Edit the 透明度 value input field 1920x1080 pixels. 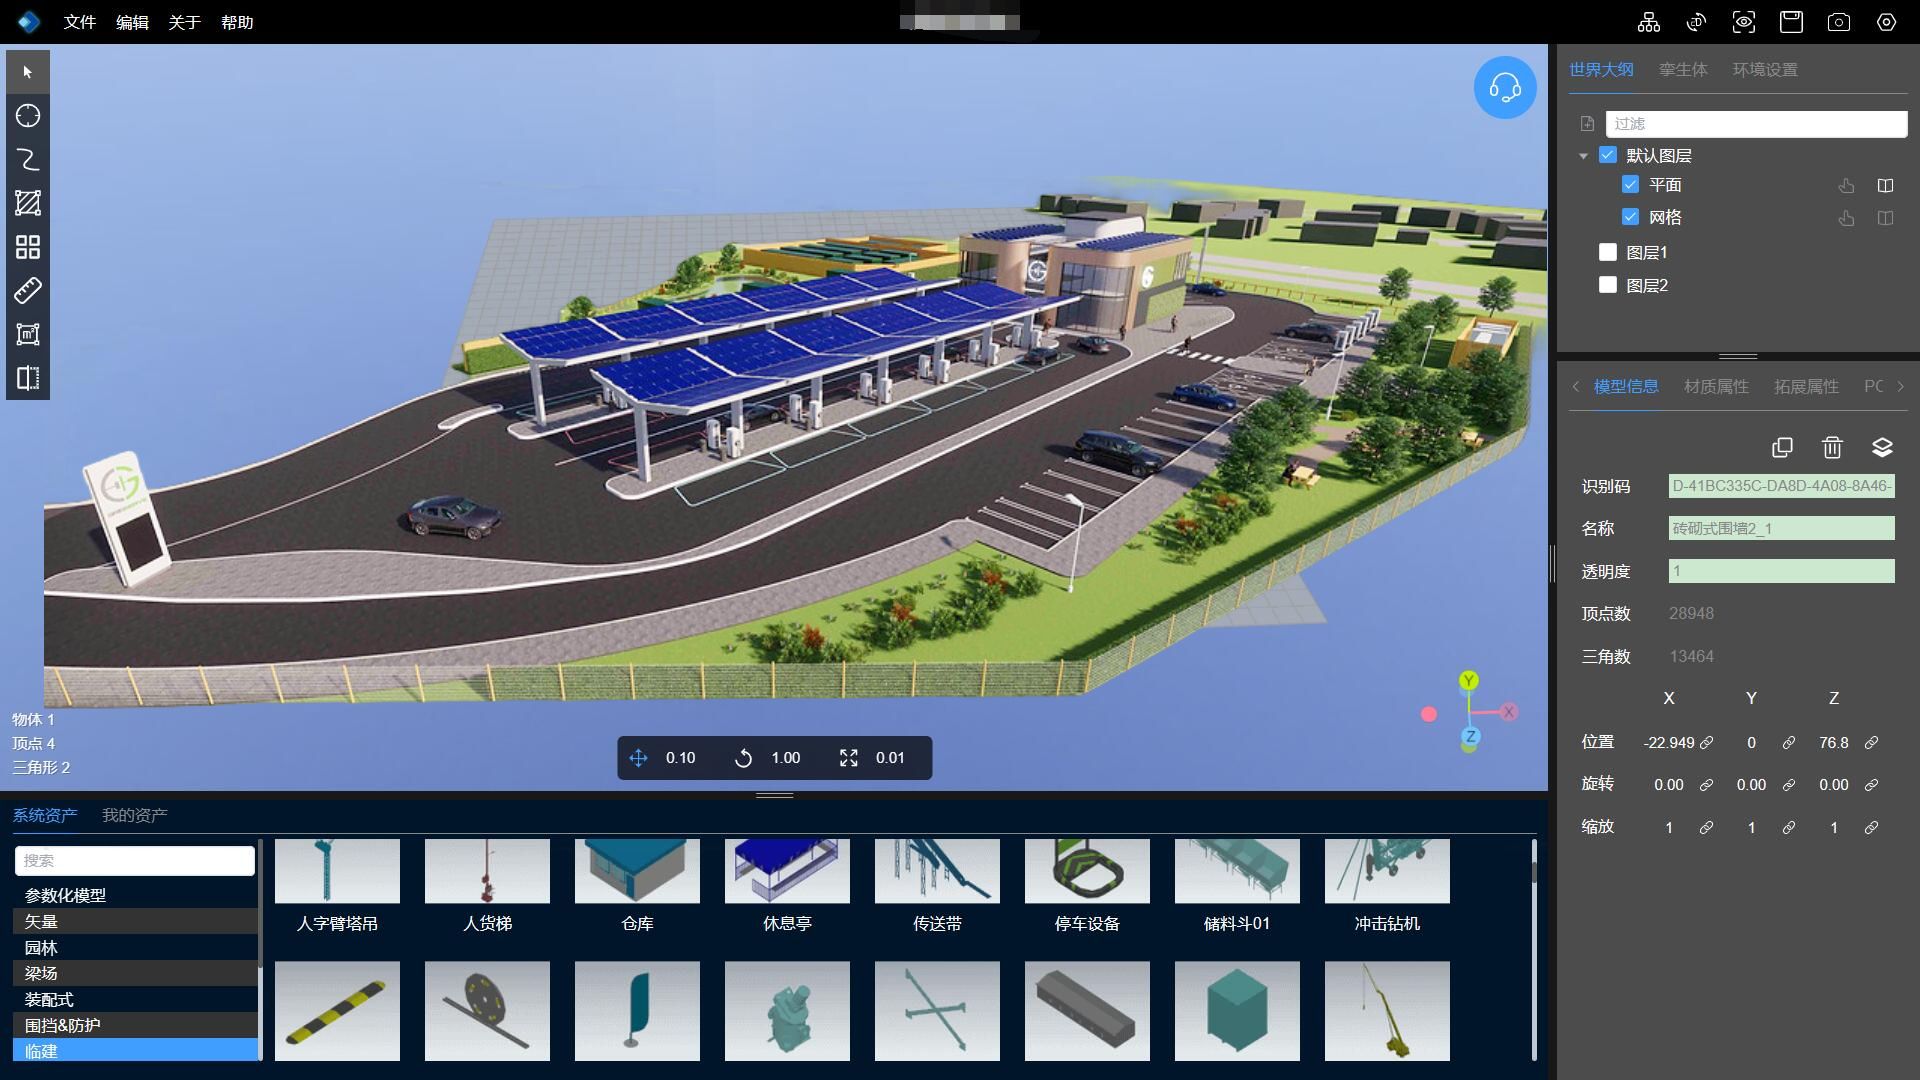click(x=1779, y=571)
